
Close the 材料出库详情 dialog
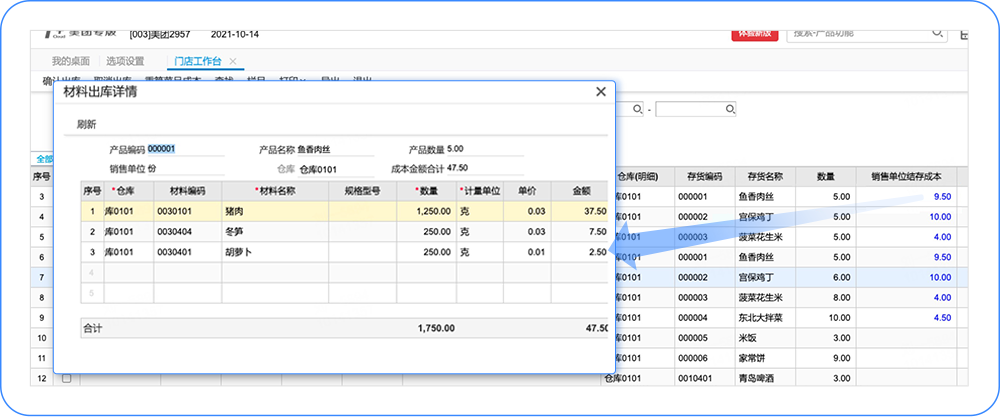tap(601, 91)
